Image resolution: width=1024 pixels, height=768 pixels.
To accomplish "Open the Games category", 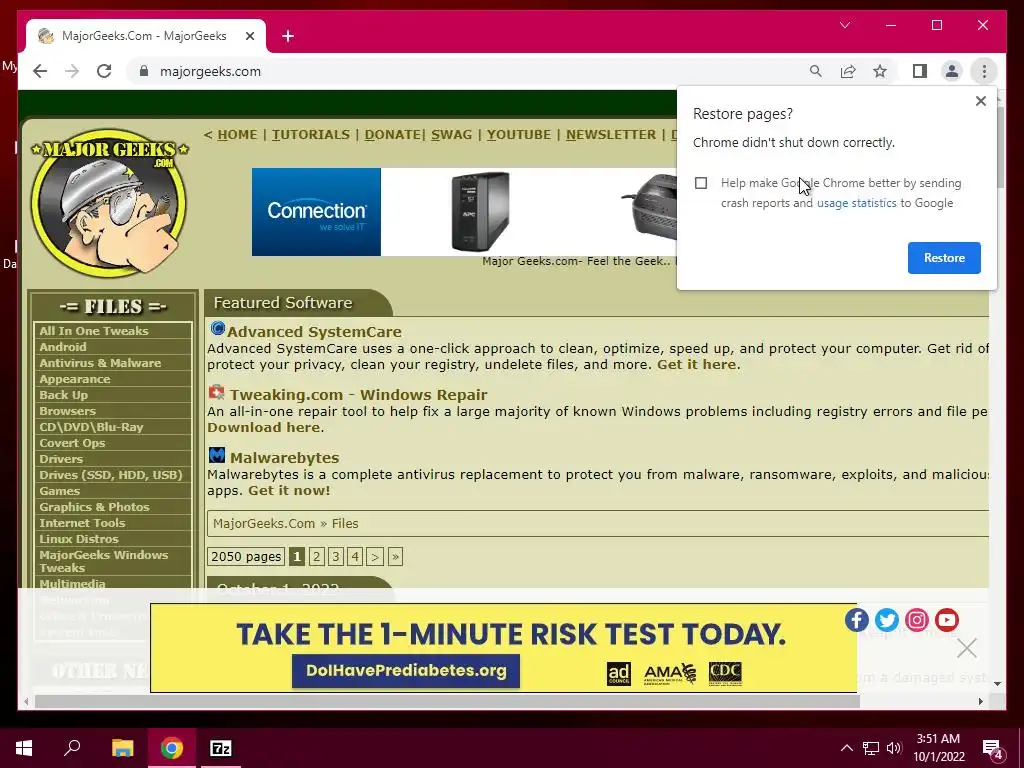I will point(59,491).
